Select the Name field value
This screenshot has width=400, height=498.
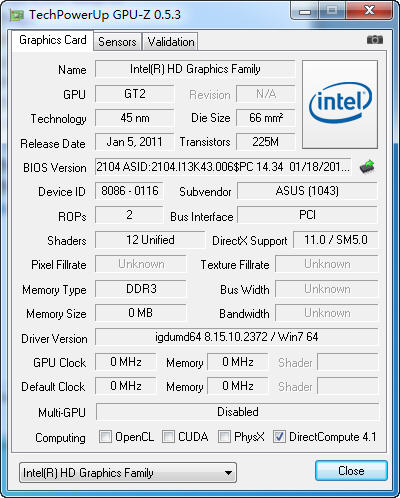[195, 69]
